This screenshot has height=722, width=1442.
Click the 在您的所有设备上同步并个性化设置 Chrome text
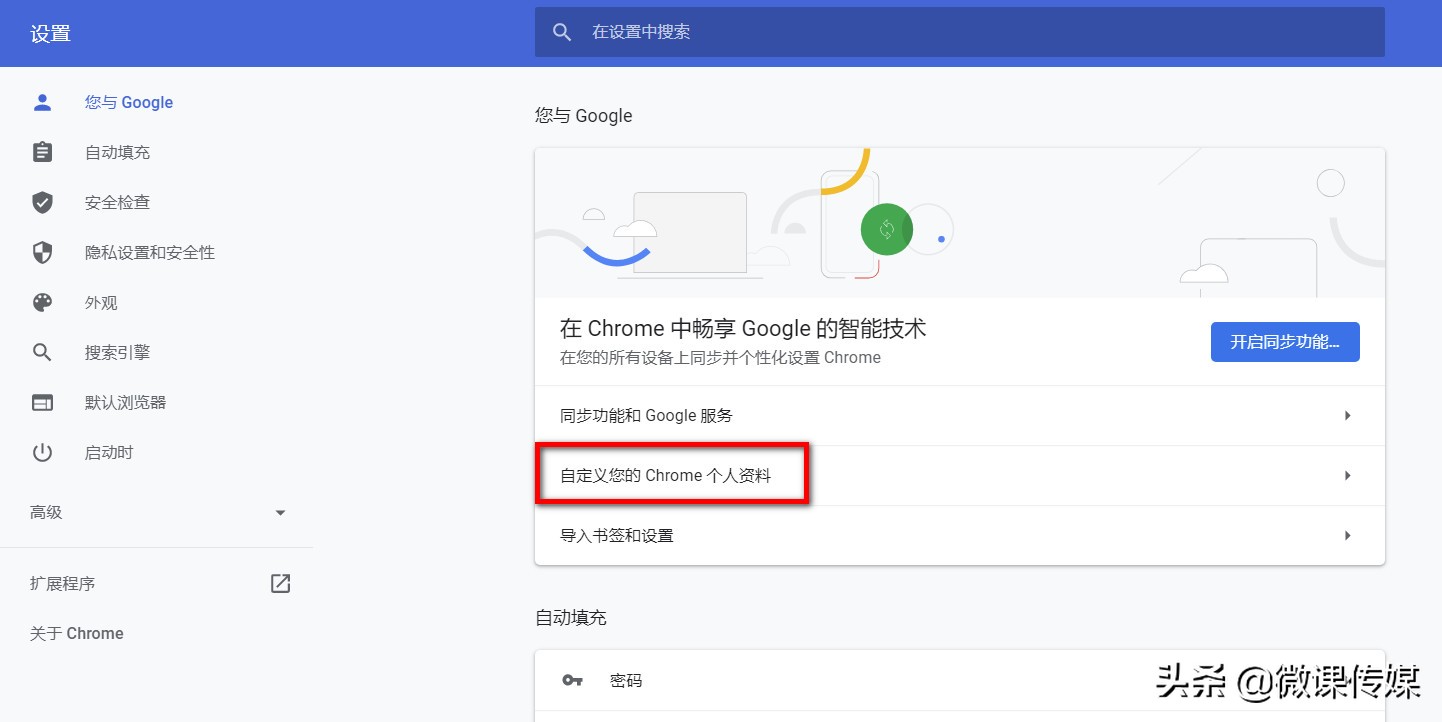coord(720,357)
